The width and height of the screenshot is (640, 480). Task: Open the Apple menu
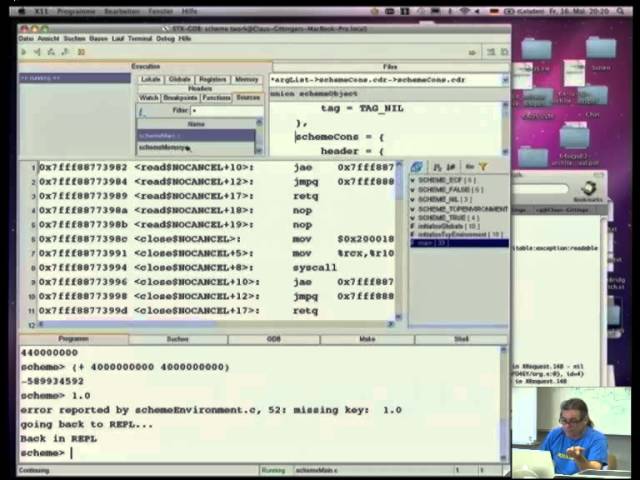point(22,11)
